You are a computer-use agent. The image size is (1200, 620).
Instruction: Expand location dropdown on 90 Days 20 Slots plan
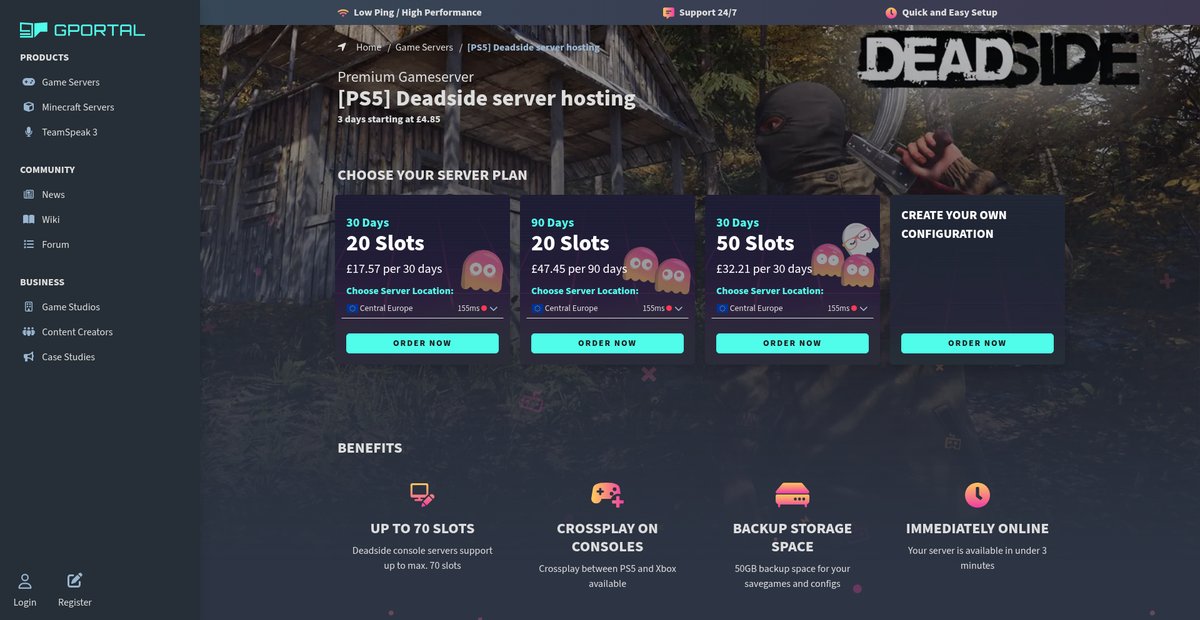tap(607, 308)
